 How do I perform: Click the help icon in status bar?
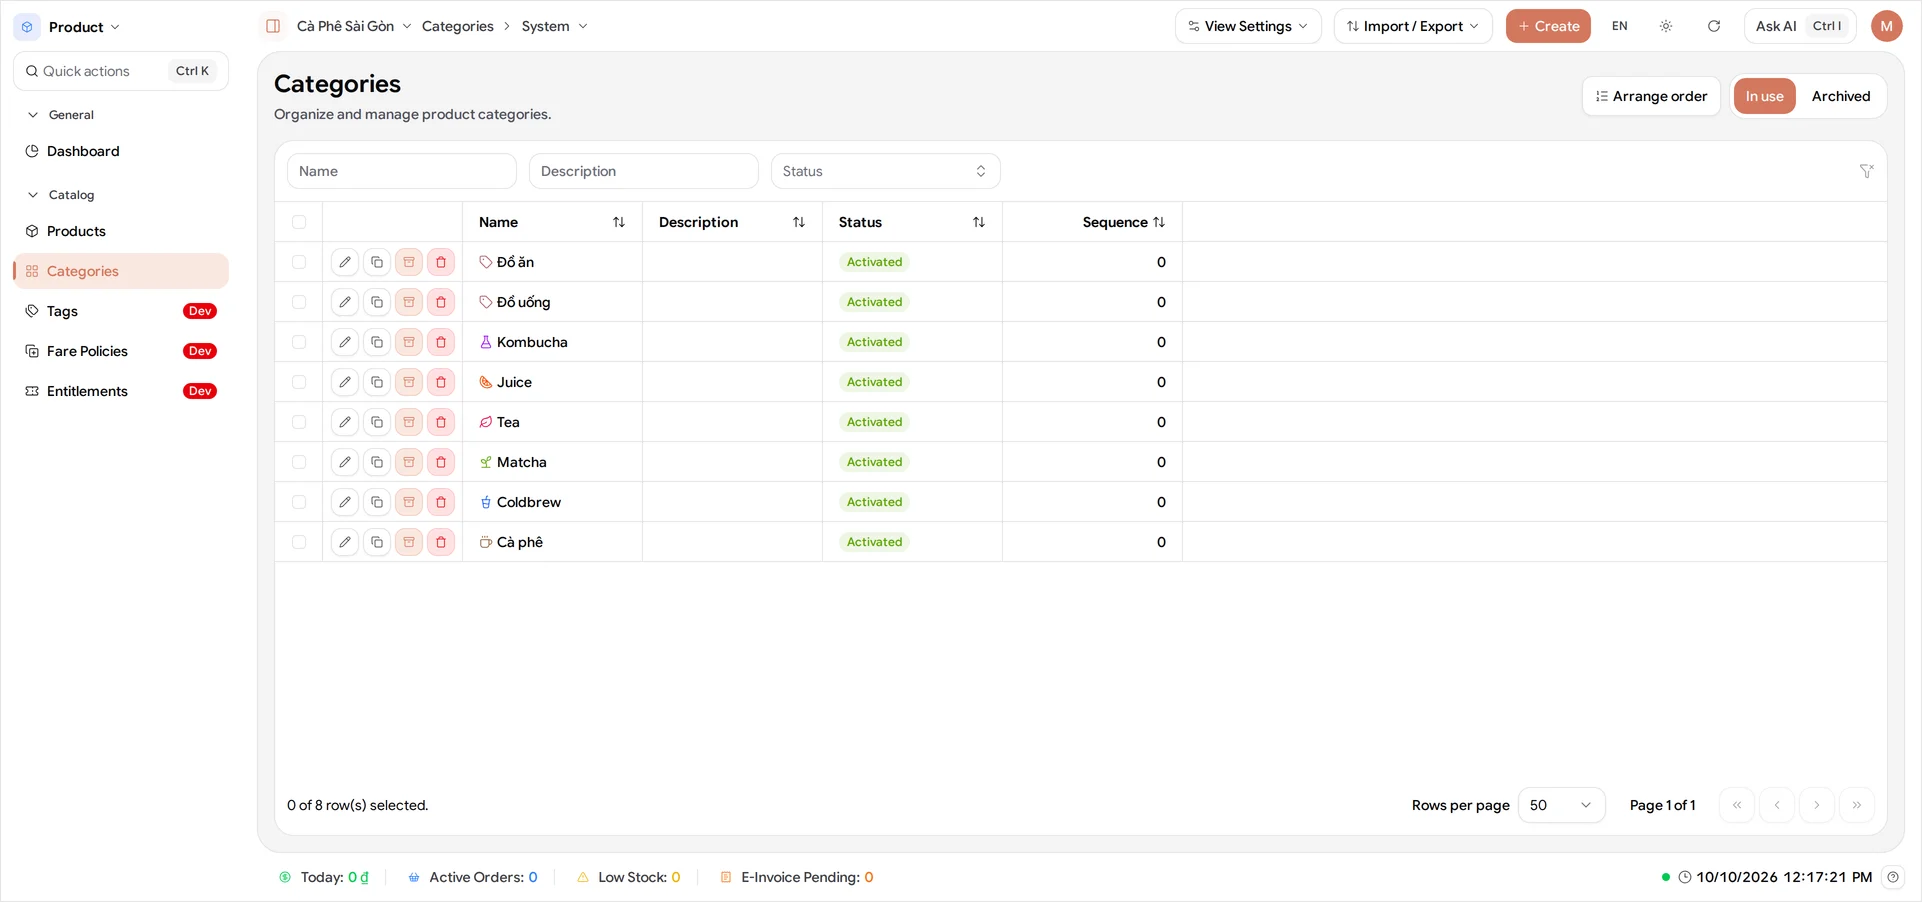click(1893, 877)
